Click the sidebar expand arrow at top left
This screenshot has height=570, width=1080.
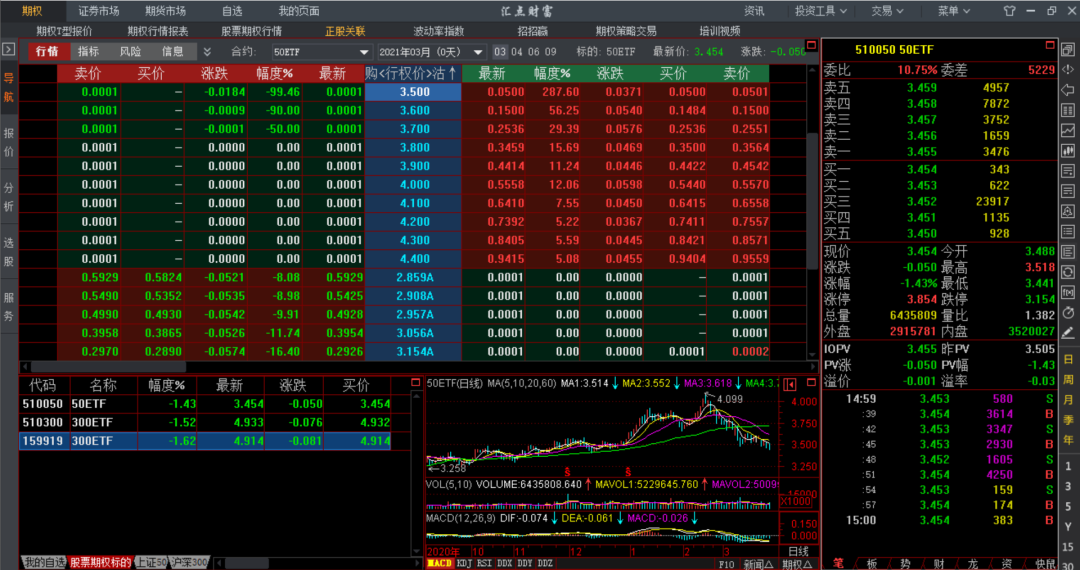[x=8, y=49]
